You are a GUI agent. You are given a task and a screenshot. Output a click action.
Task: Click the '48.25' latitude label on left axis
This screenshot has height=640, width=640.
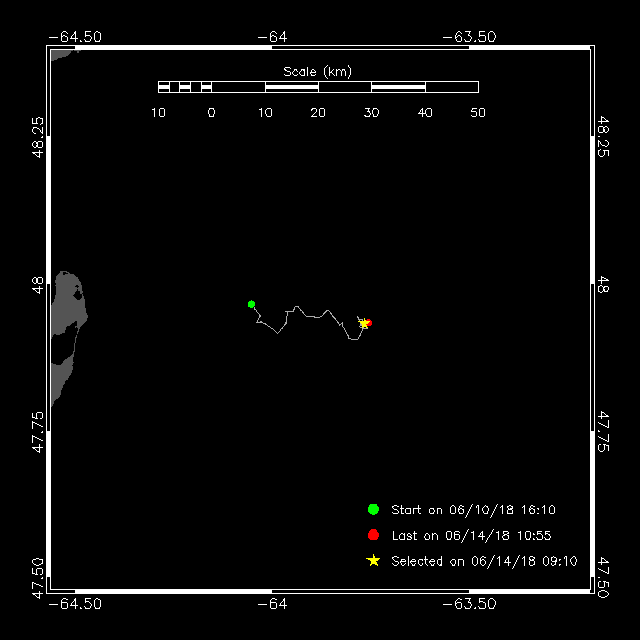pos(37,138)
